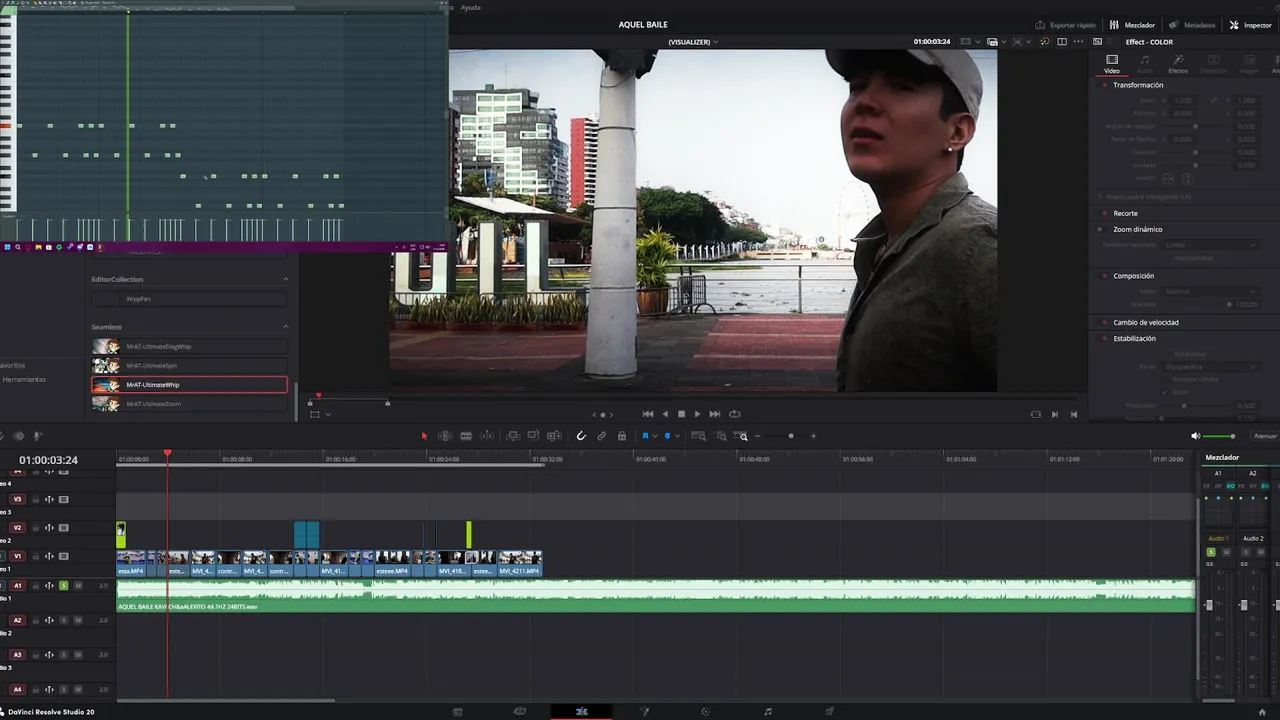Viewport: 1280px width, 720px height.
Task: Click the timeline zoom slider handle
Action: click(791, 436)
